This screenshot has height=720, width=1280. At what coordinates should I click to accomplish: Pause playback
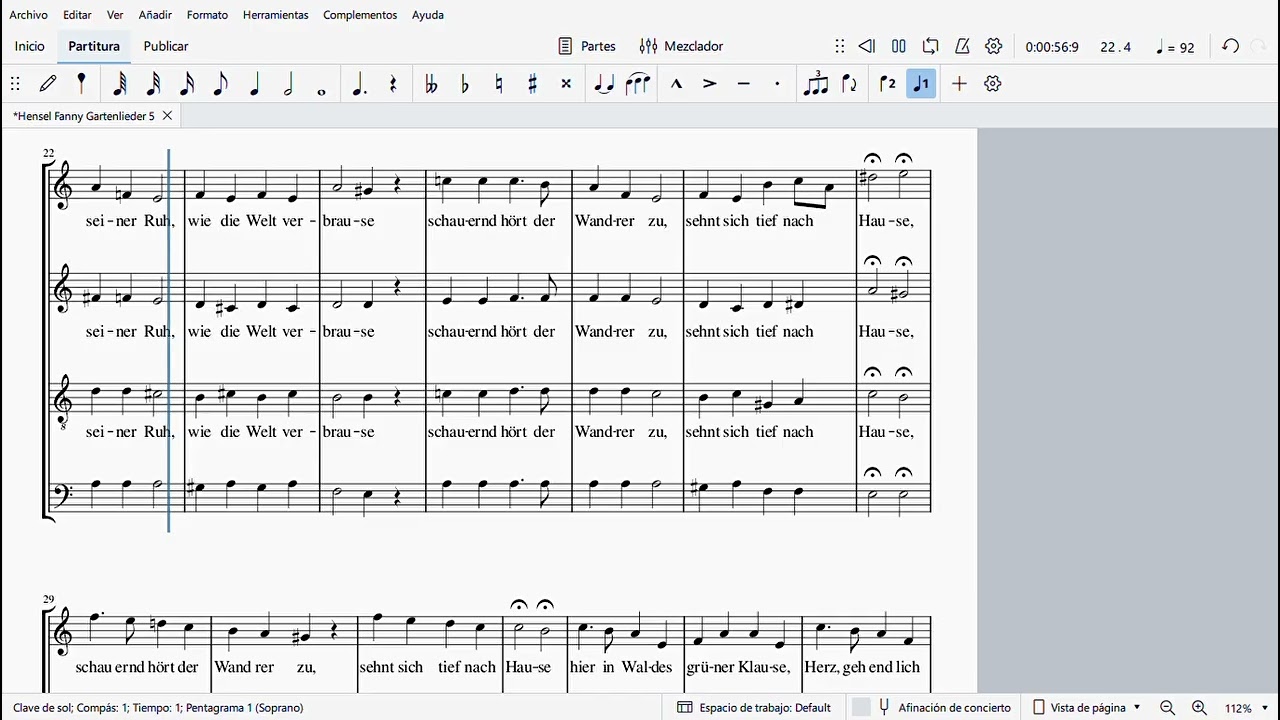tap(899, 46)
